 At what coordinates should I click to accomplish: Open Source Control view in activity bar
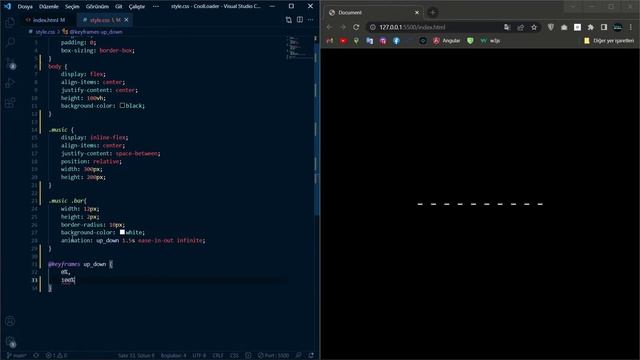(10, 63)
